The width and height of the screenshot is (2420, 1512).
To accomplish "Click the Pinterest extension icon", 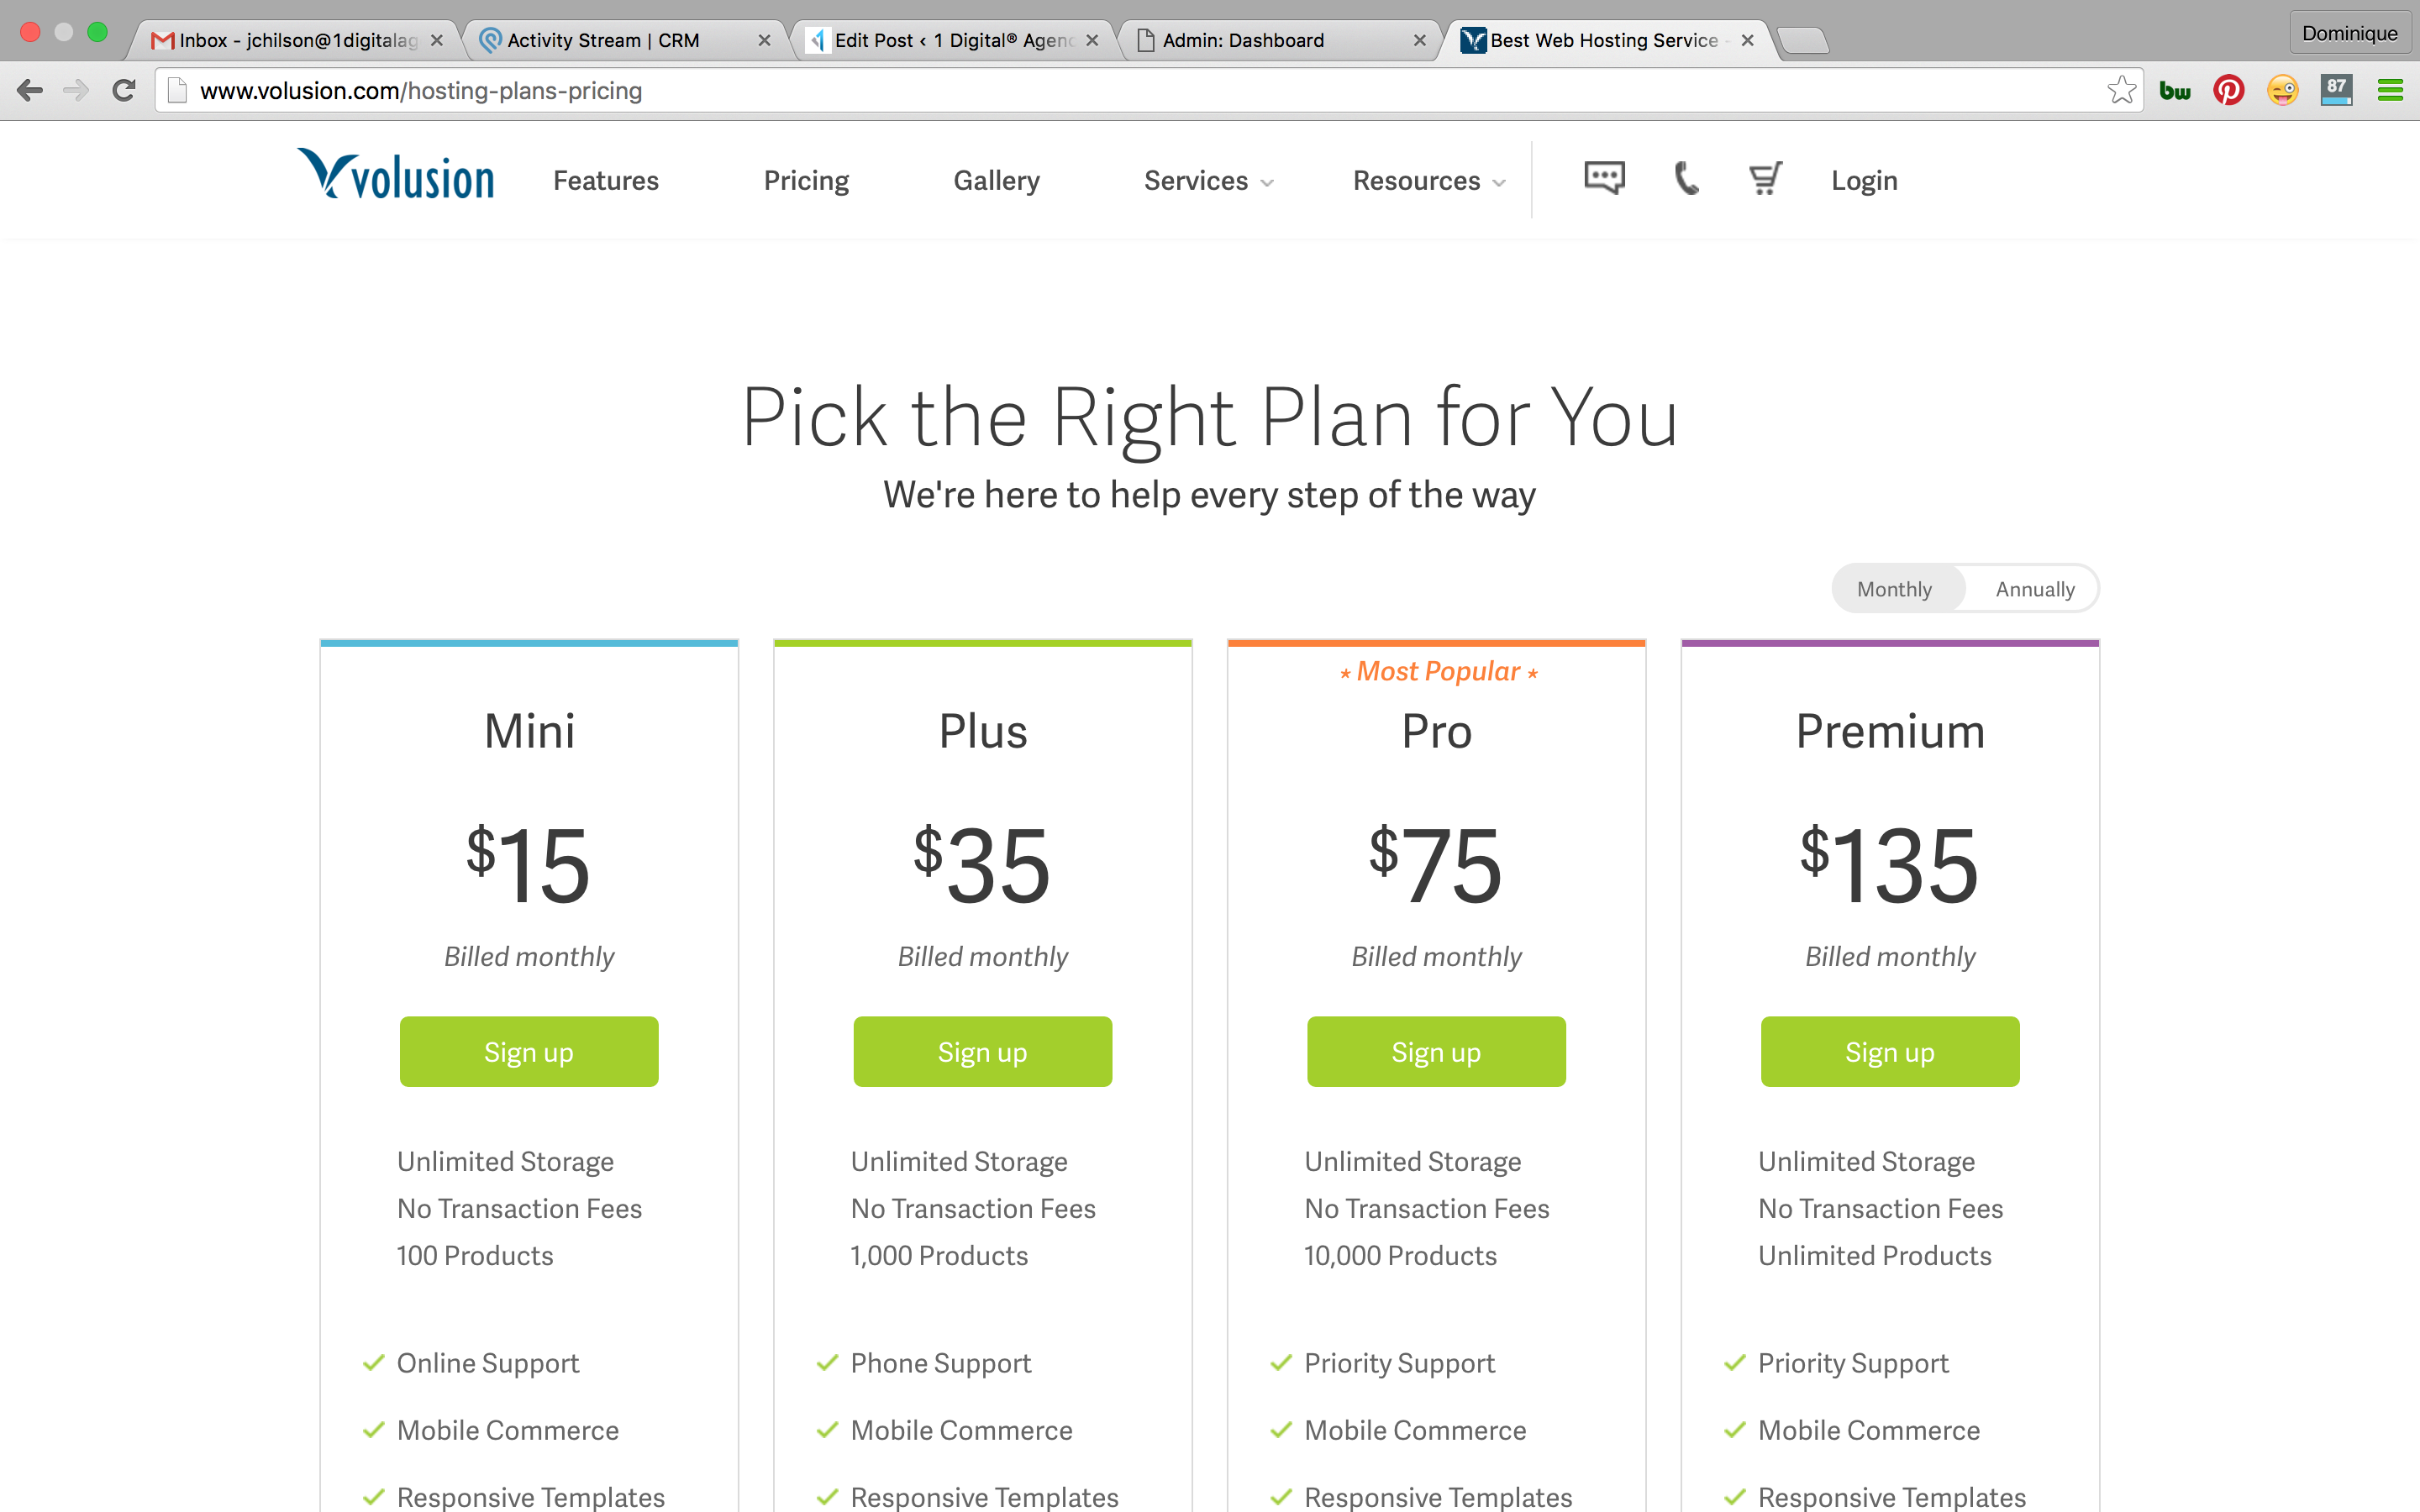I will click(x=2229, y=90).
